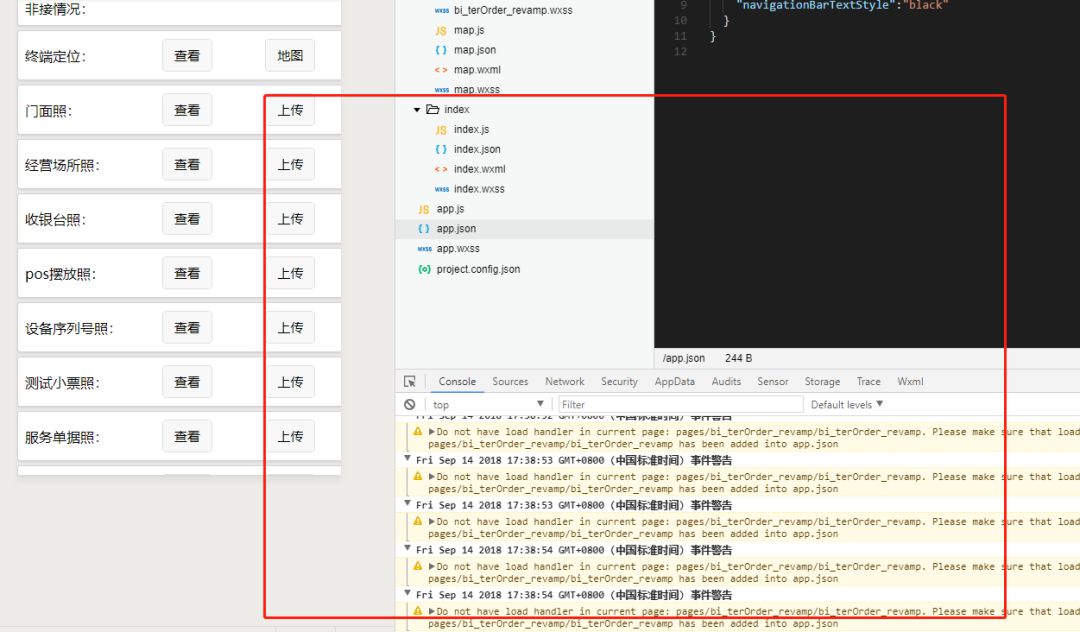Image resolution: width=1080 pixels, height=632 pixels.
Task: Open the Trace tab
Action: 868,381
